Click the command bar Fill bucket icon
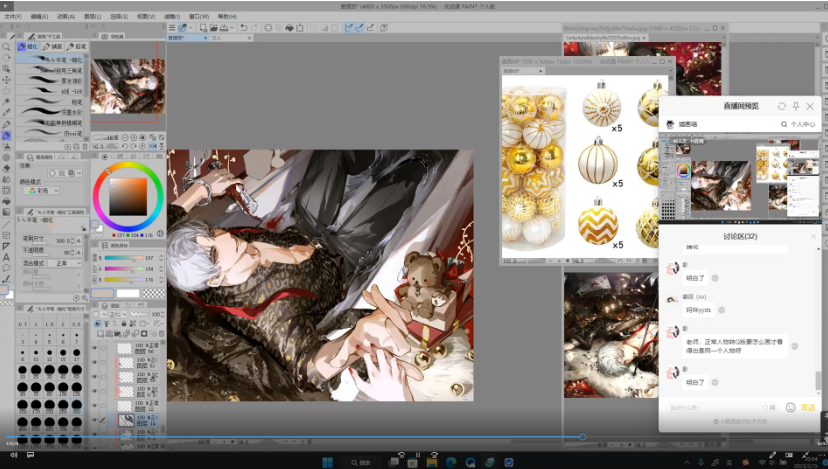This screenshot has width=828, height=469. coord(289,27)
